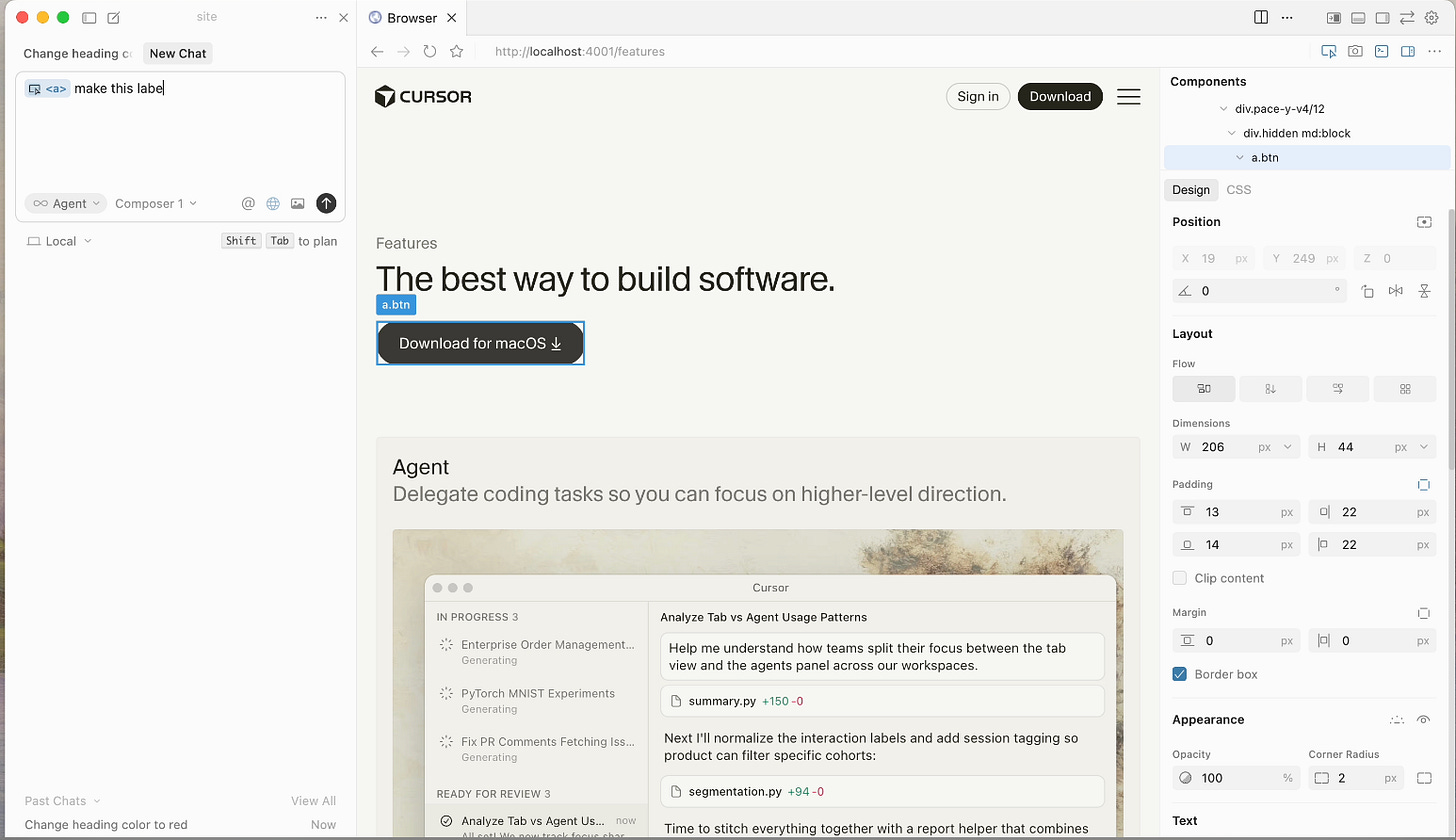1456x840 pixels.
Task: Close the Browser tab
Action: (453, 18)
